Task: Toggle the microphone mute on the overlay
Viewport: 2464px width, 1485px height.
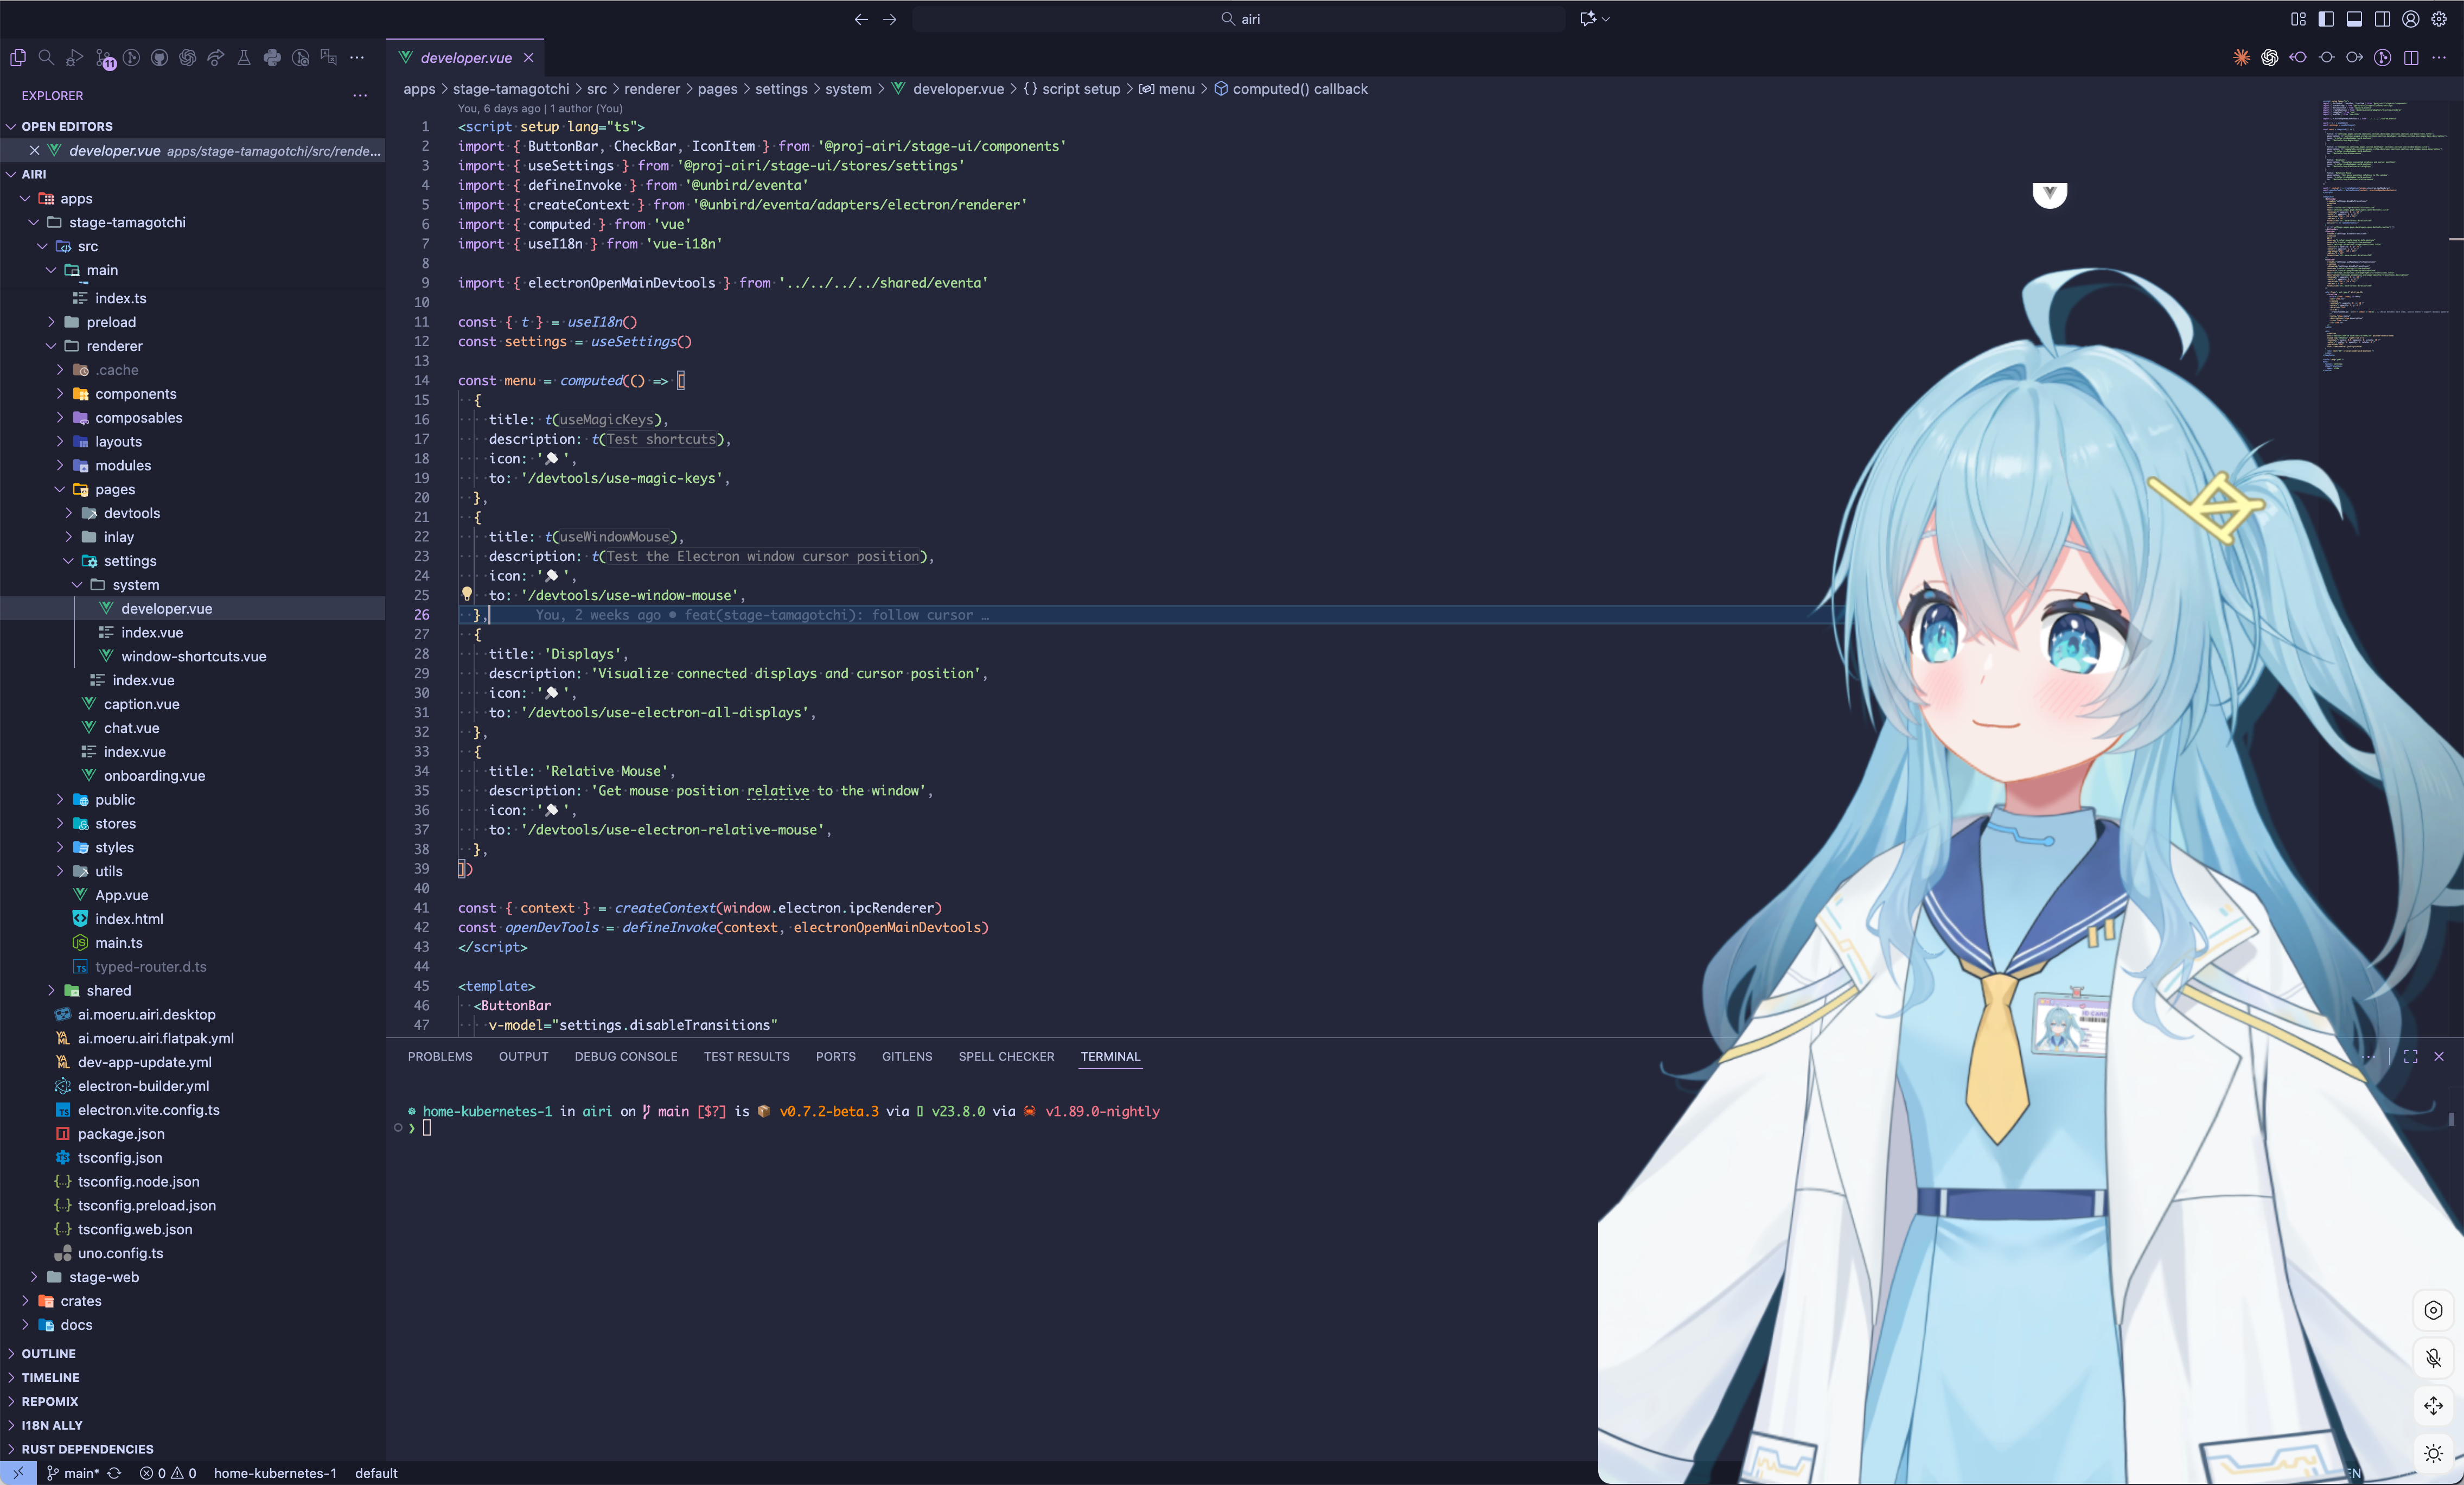Action: (x=2433, y=1358)
